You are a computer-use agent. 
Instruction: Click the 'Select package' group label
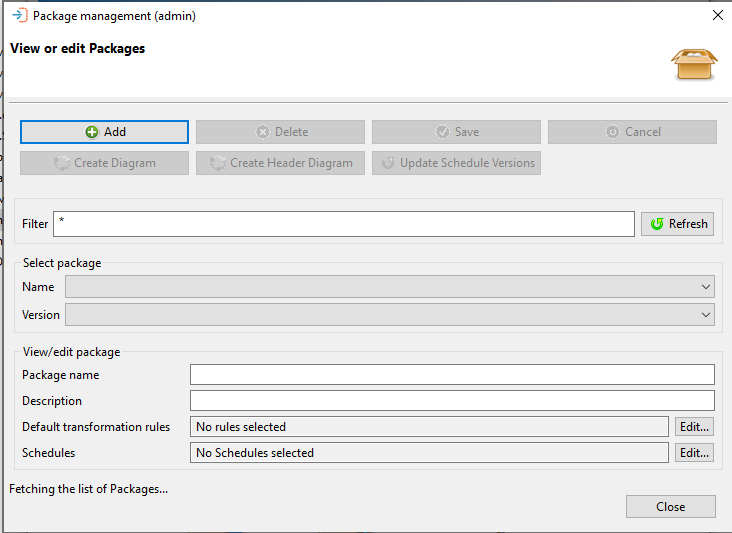point(62,263)
